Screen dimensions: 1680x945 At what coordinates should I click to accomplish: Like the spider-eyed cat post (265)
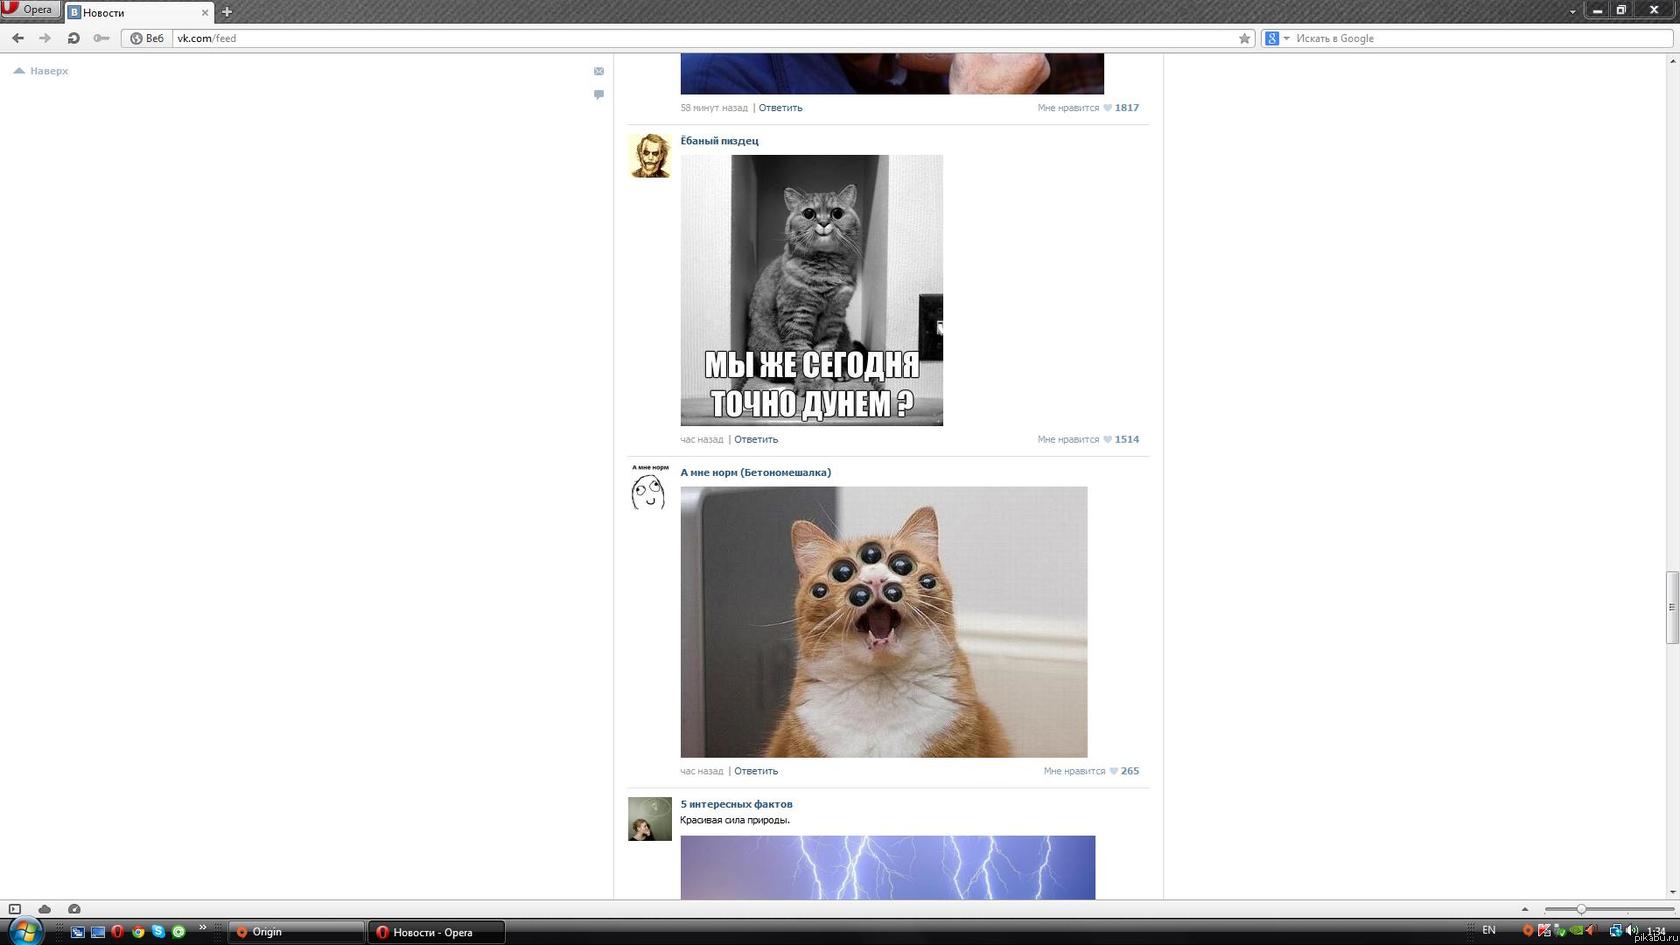click(1113, 771)
